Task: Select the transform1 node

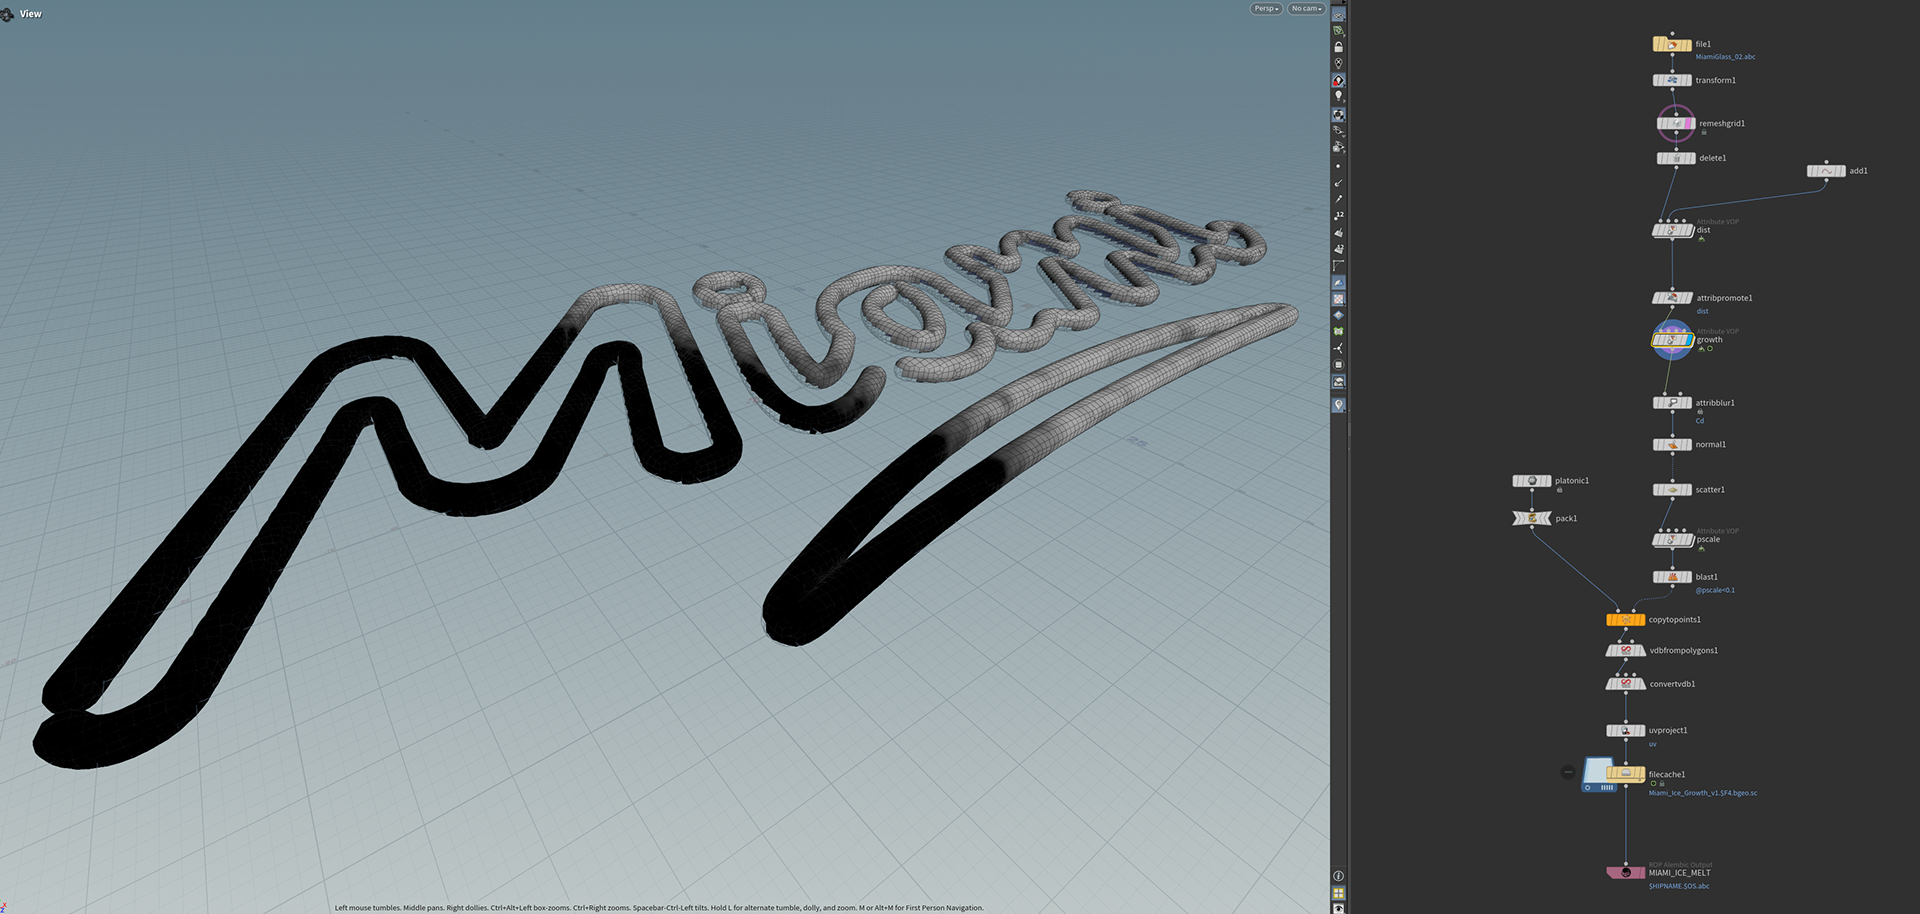Action: 1672,80
